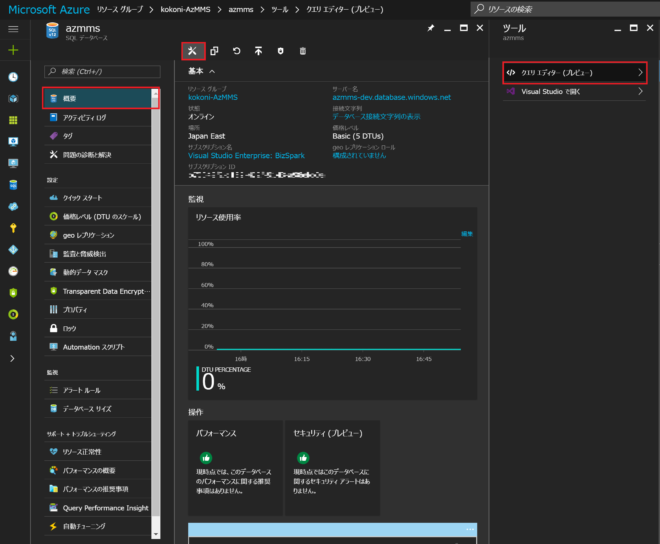Image resolution: width=660 pixels, height=544 pixels.
Task: Click the Export icon in database toolbar
Action: click(x=259, y=50)
